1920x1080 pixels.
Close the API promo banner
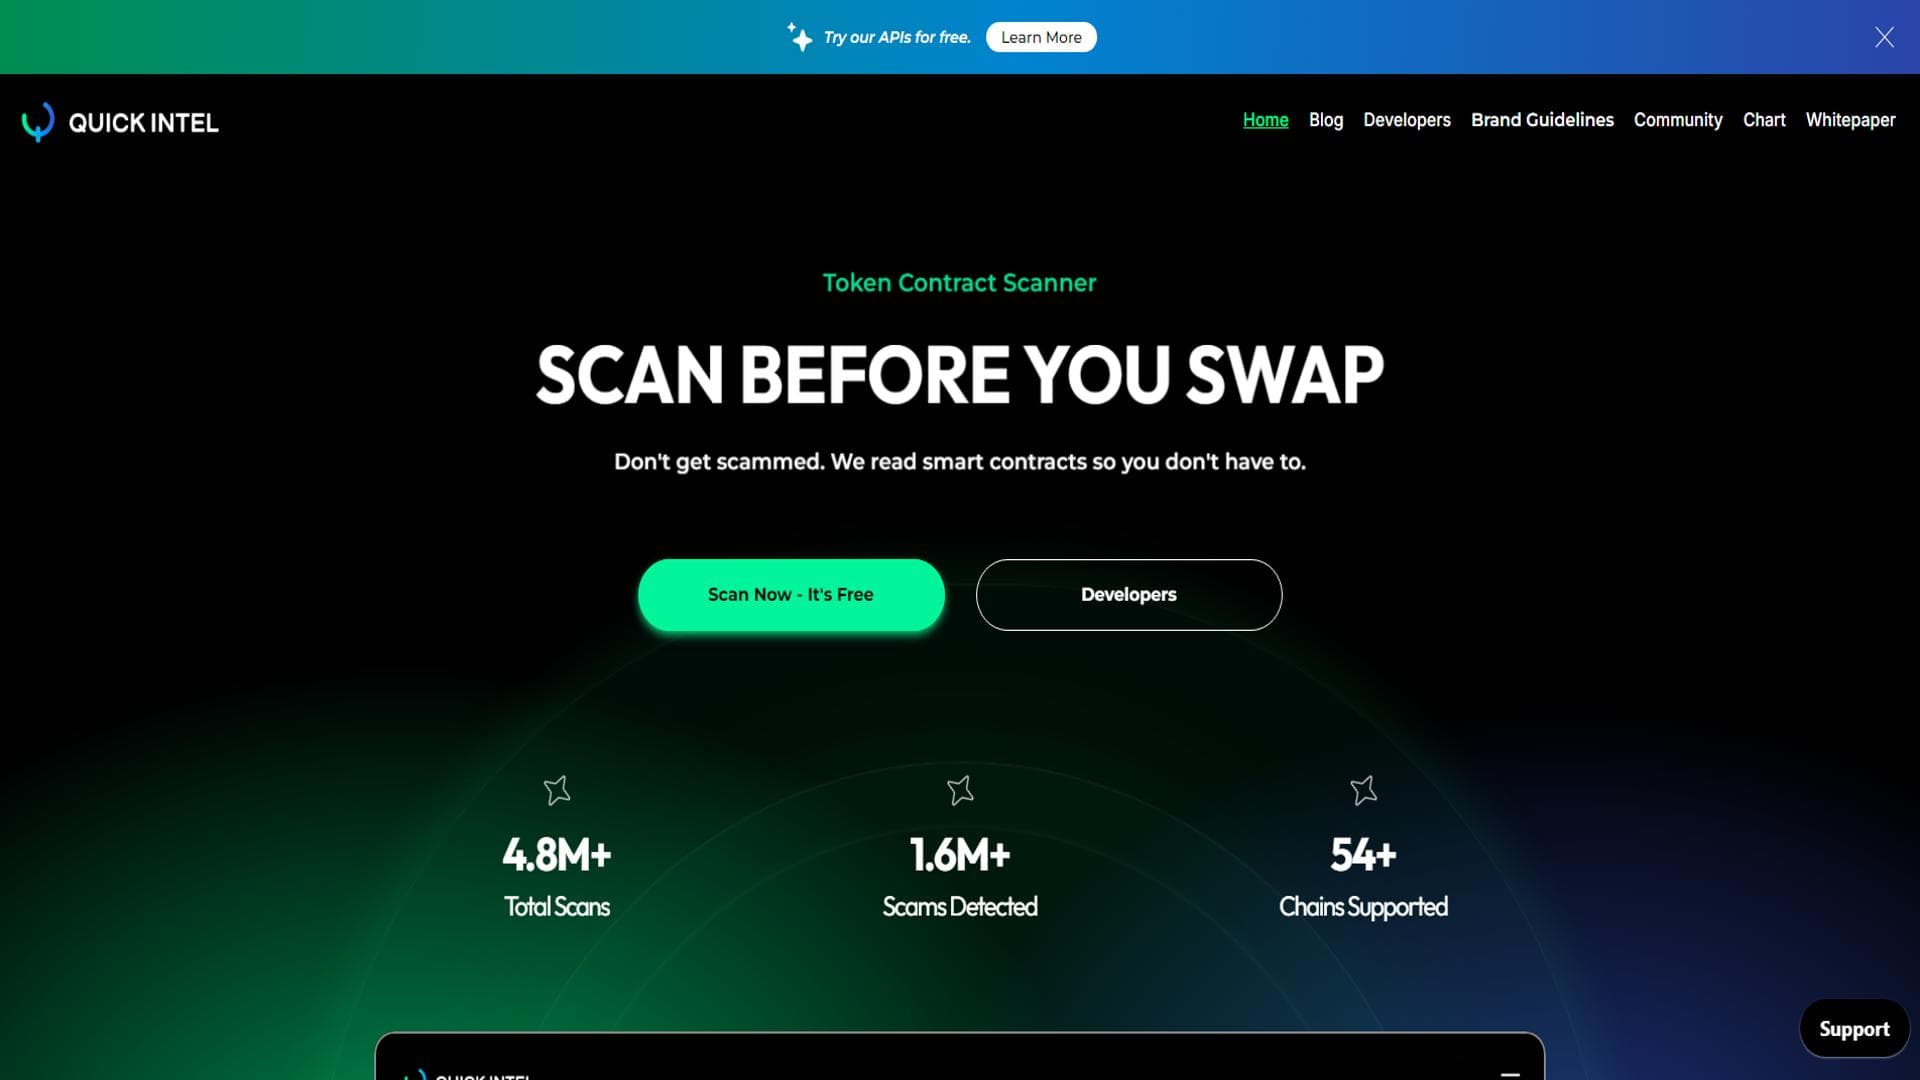[1884, 37]
